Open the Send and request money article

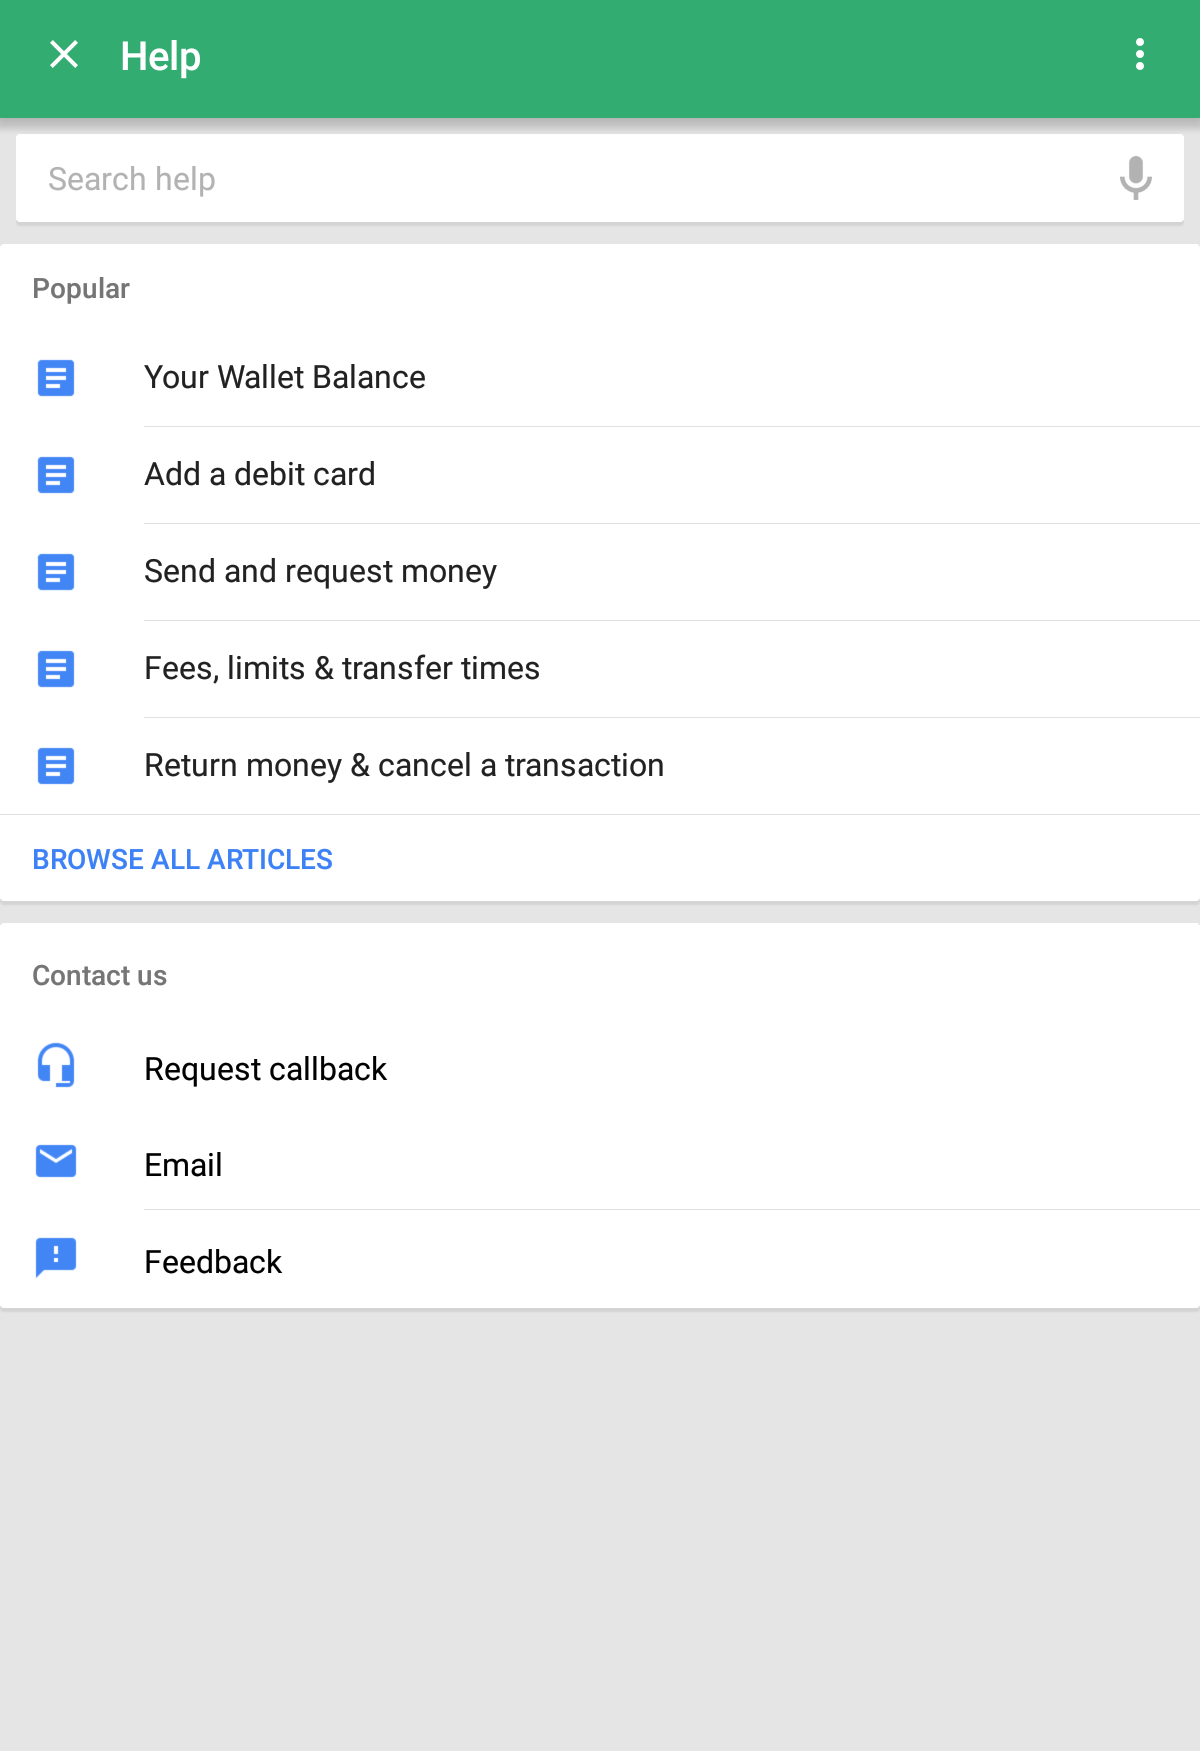tap(600, 572)
